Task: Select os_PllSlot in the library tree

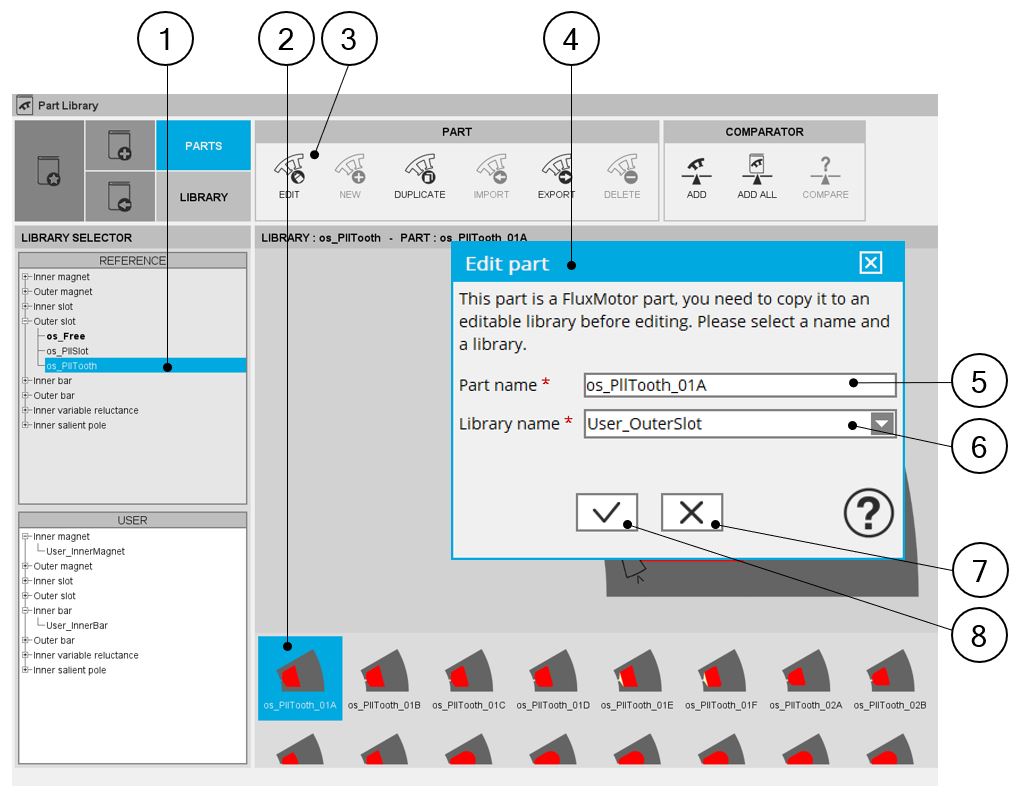Action: 67,351
